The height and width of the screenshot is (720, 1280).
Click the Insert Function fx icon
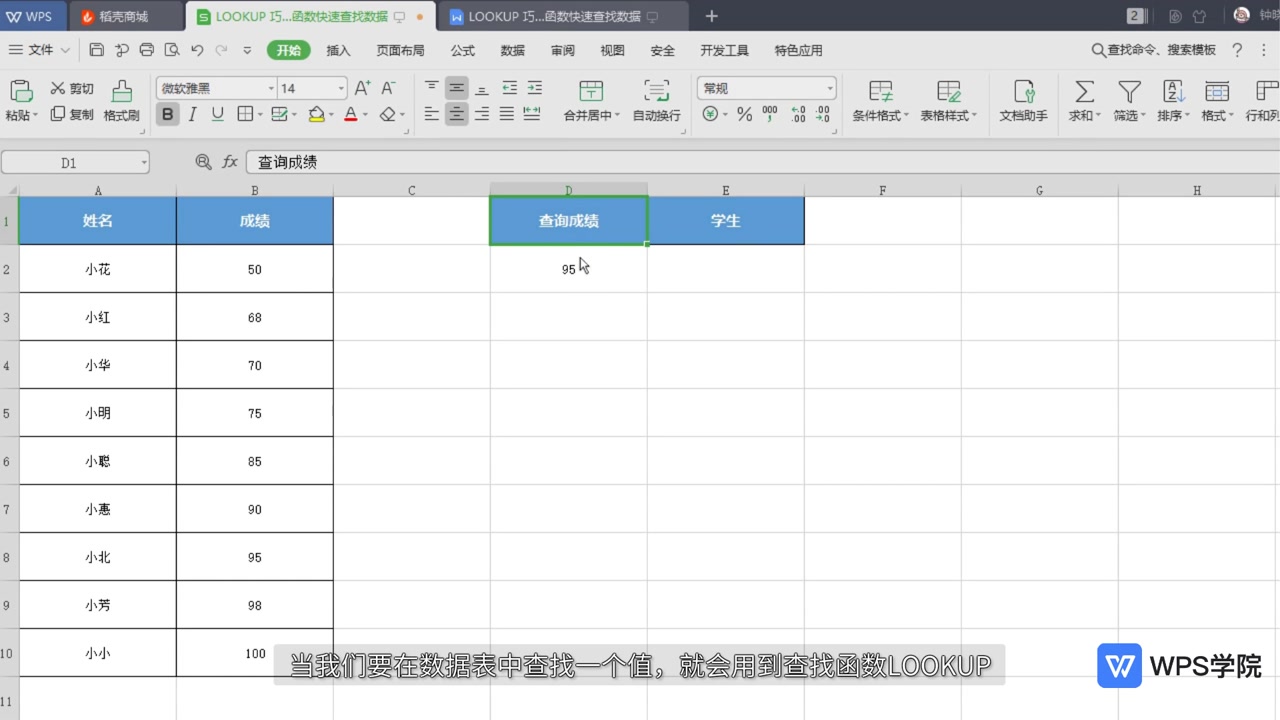230,162
